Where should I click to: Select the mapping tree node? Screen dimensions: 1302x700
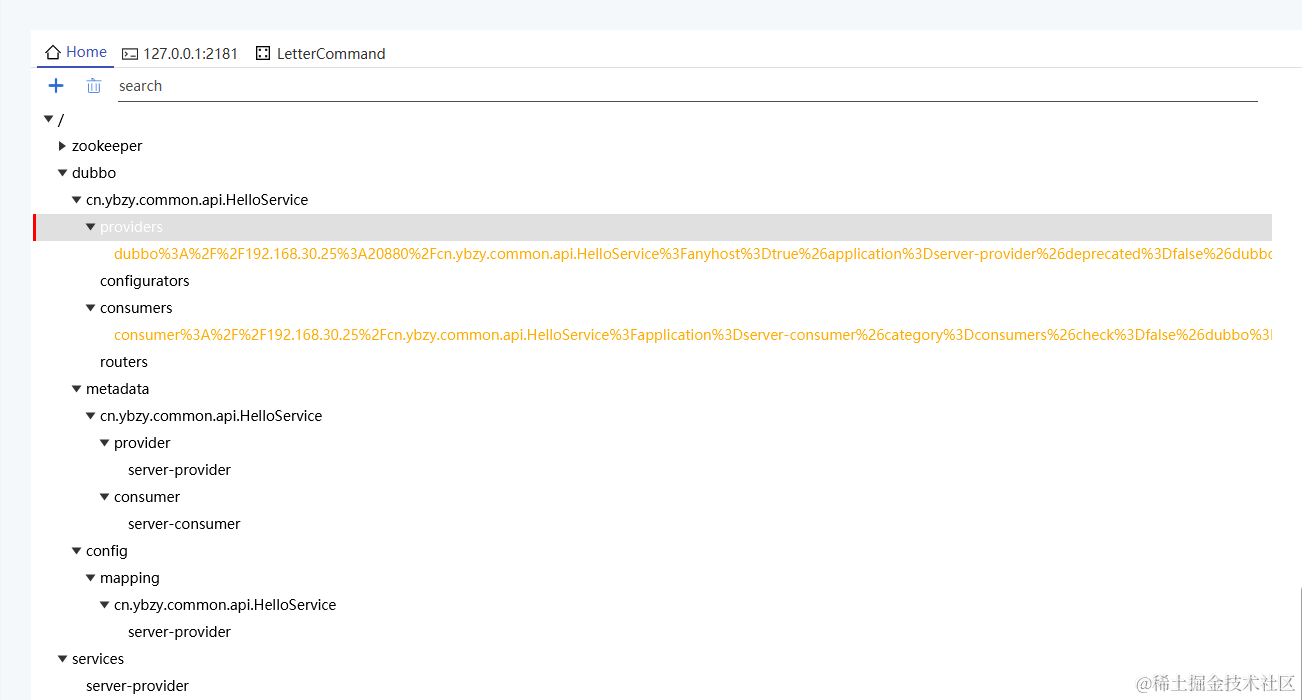click(130, 578)
